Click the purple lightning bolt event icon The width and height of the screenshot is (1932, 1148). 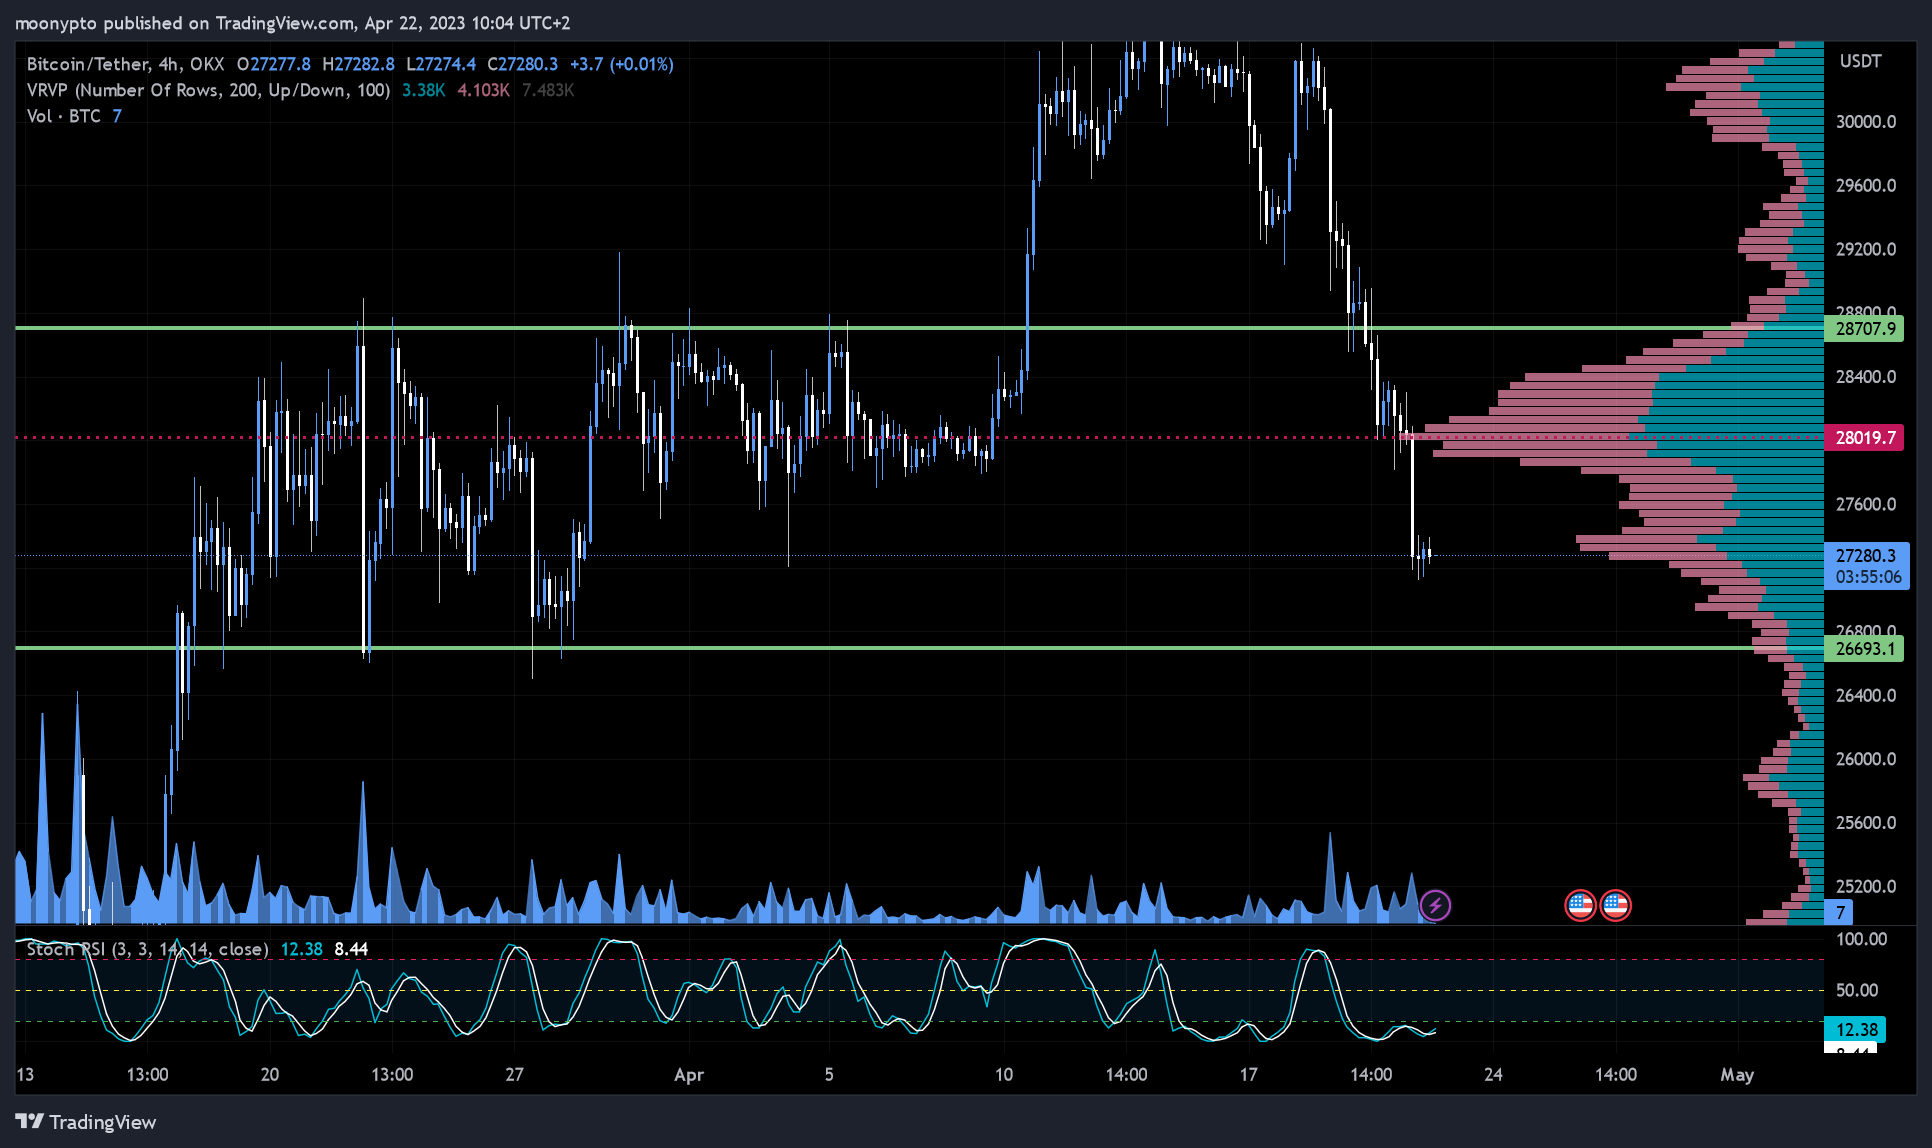1435,906
